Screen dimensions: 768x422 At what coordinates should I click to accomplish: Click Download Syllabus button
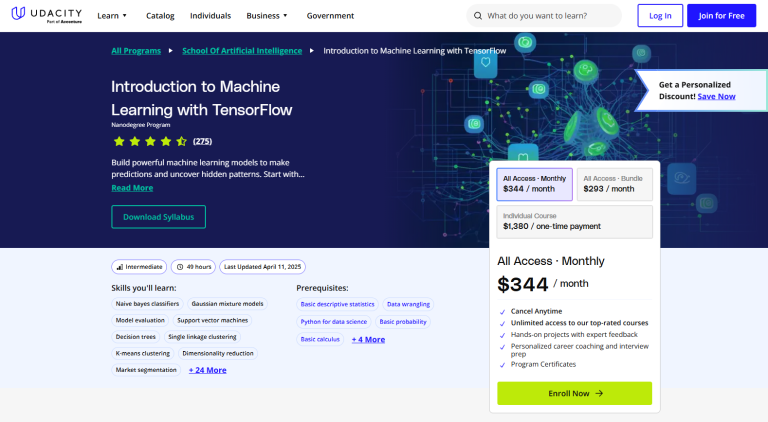pyautogui.click(x=159, y=217)
